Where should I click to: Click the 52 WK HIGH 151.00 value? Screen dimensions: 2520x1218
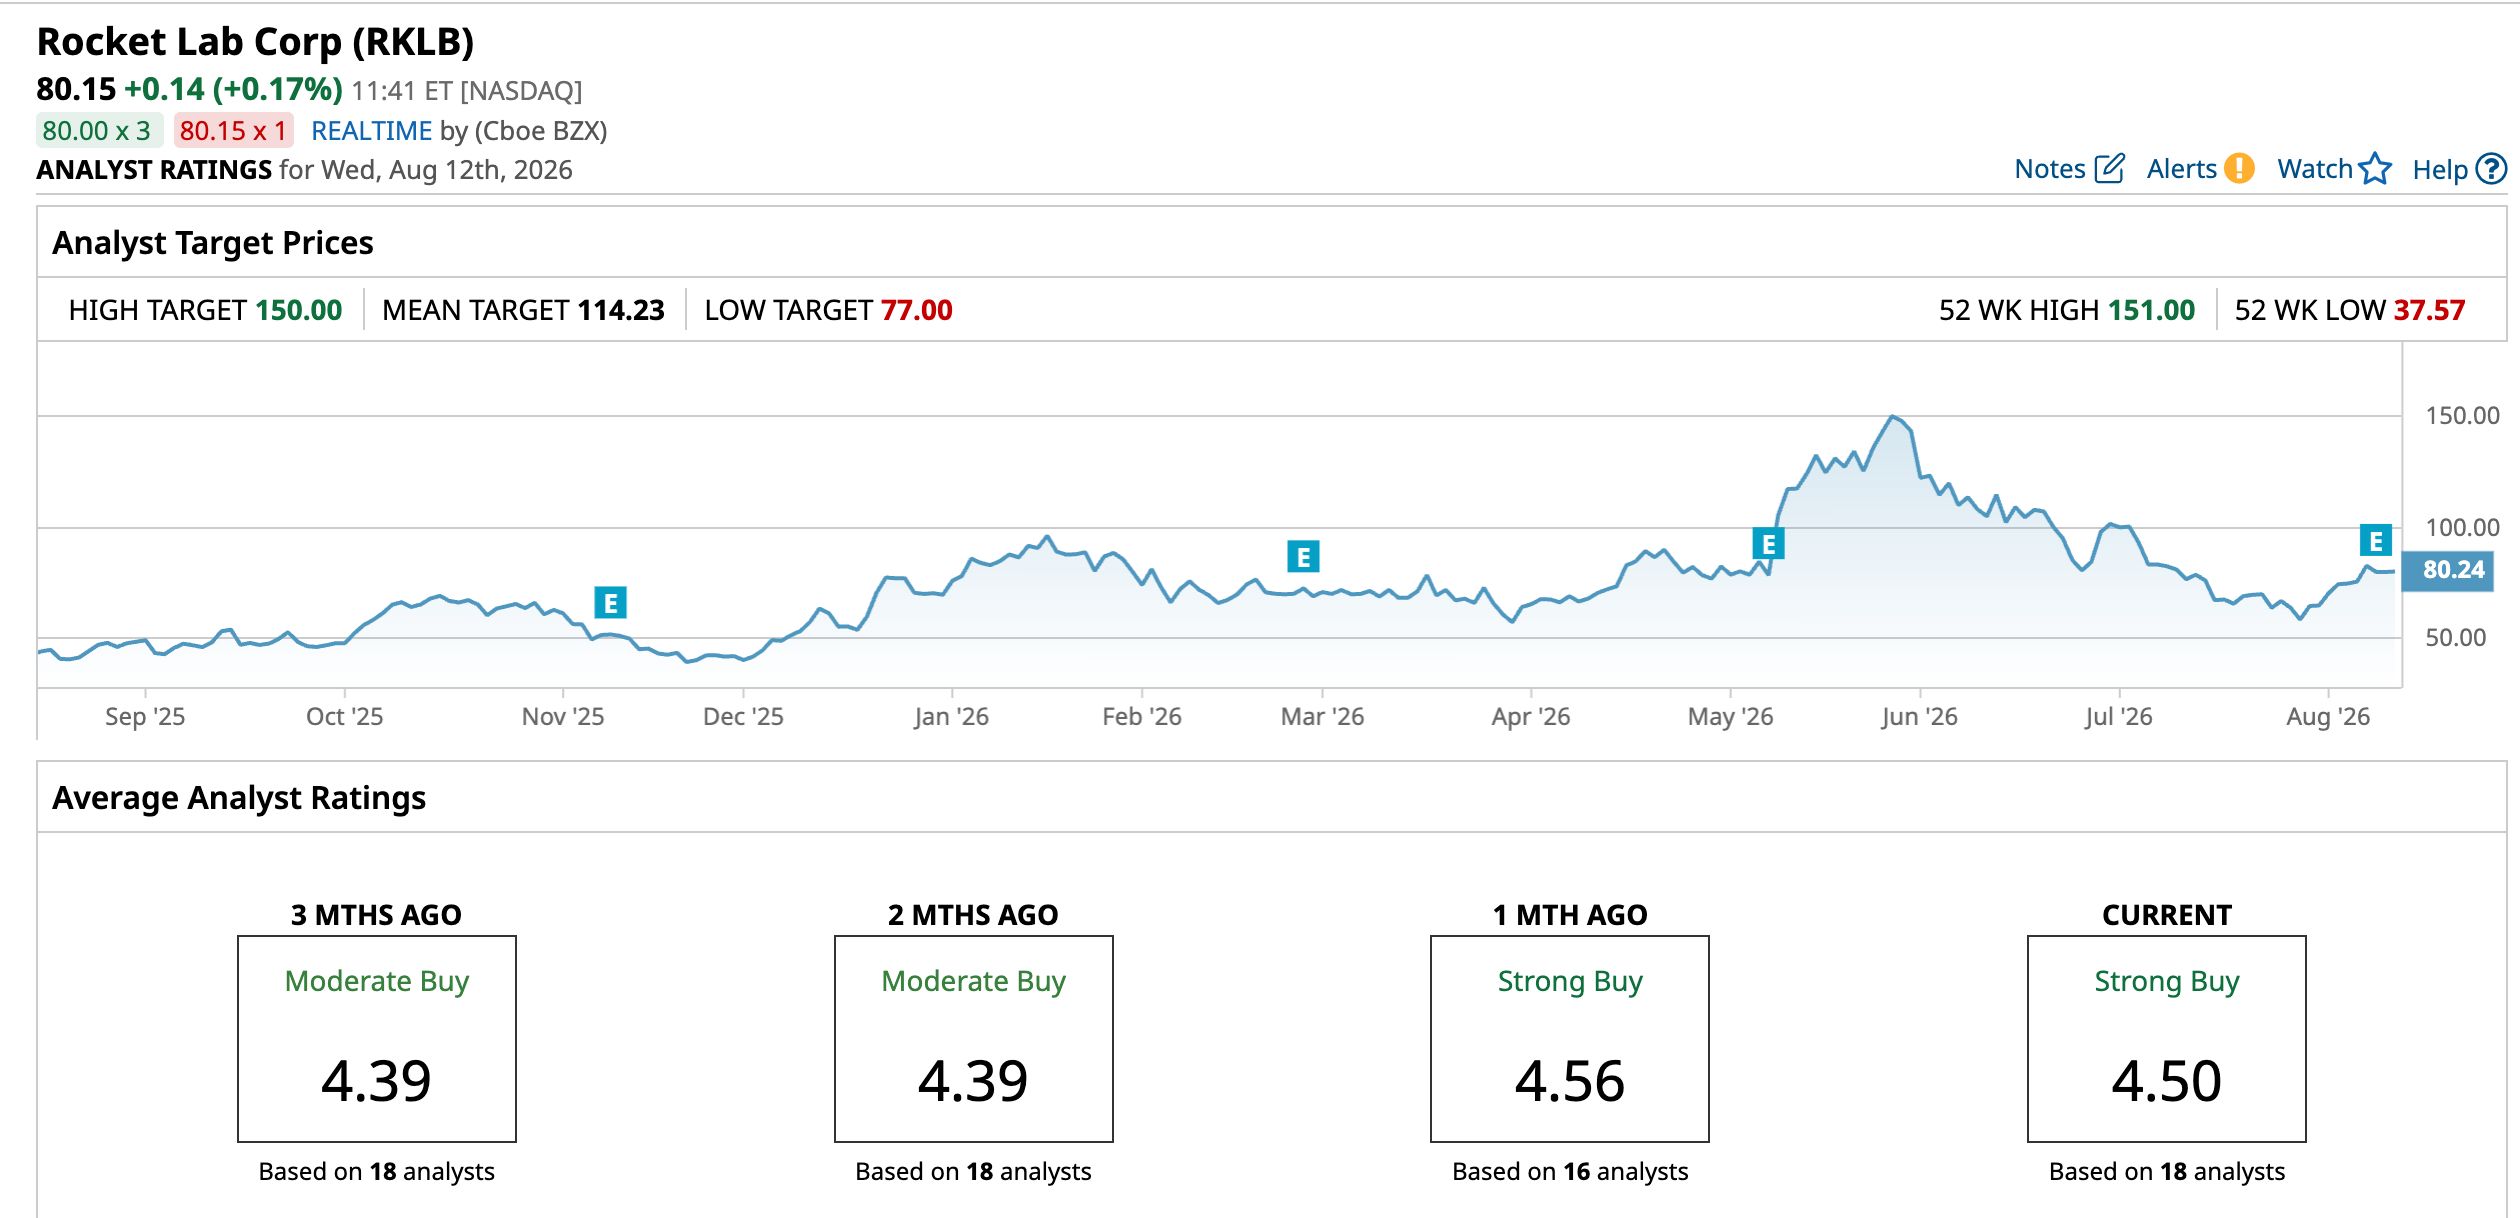2151,310
